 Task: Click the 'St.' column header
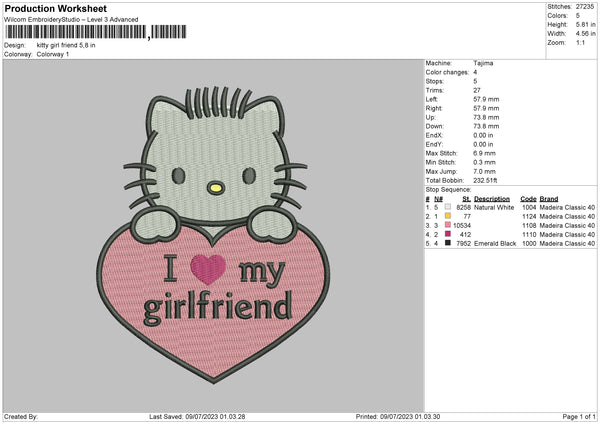466,198
